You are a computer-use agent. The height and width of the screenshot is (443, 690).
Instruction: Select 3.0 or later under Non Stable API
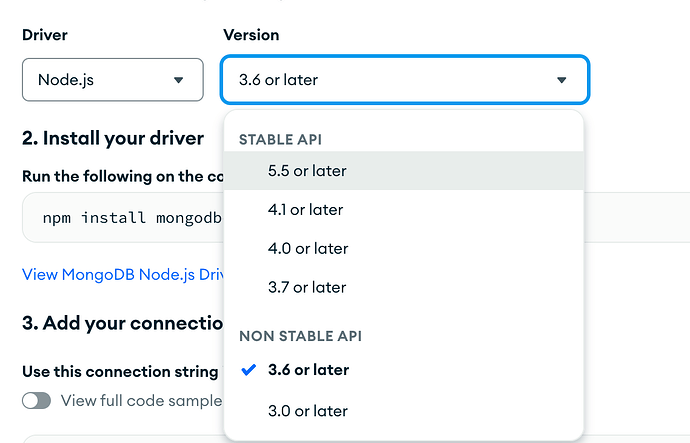pyautogui.click(x=307, y=410)
